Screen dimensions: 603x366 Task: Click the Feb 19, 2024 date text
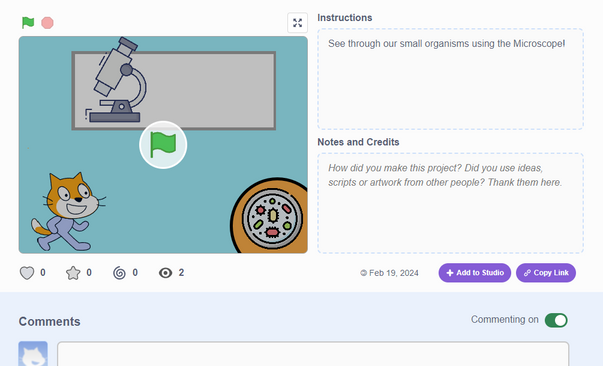click(393, 273)
